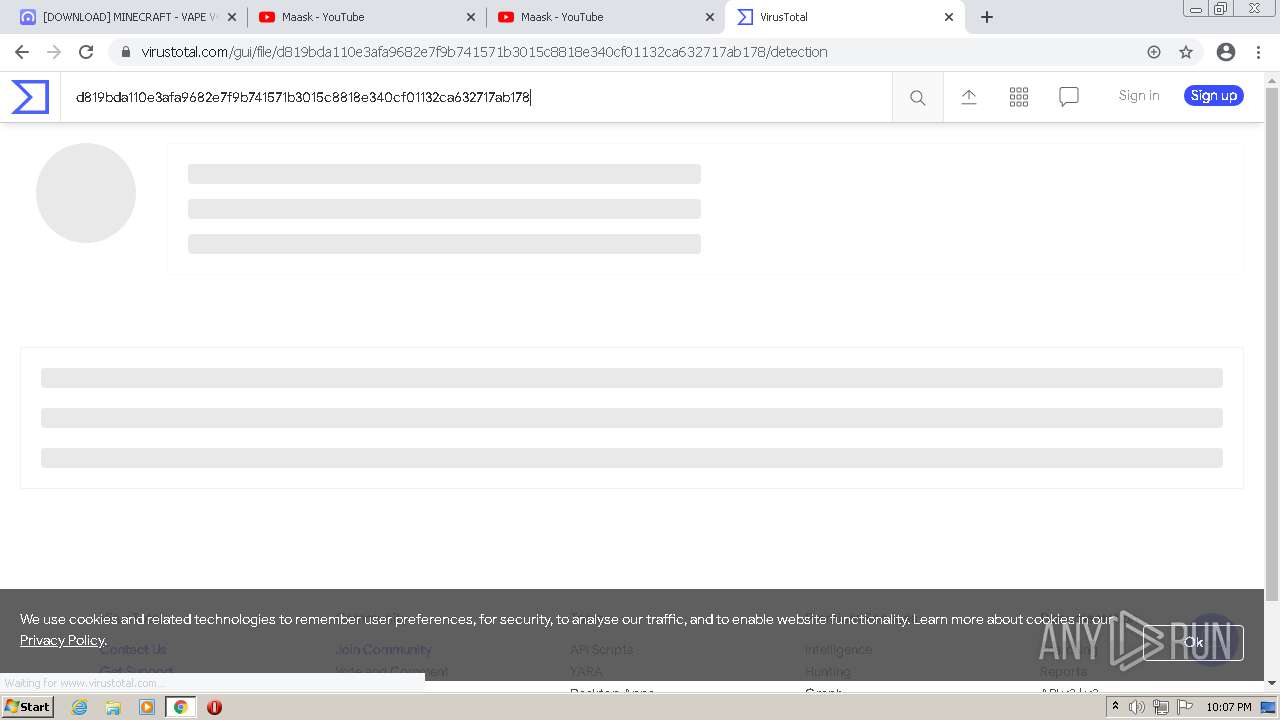Click the Sign up button
1280x720 pixels.
pos(1214,96)
